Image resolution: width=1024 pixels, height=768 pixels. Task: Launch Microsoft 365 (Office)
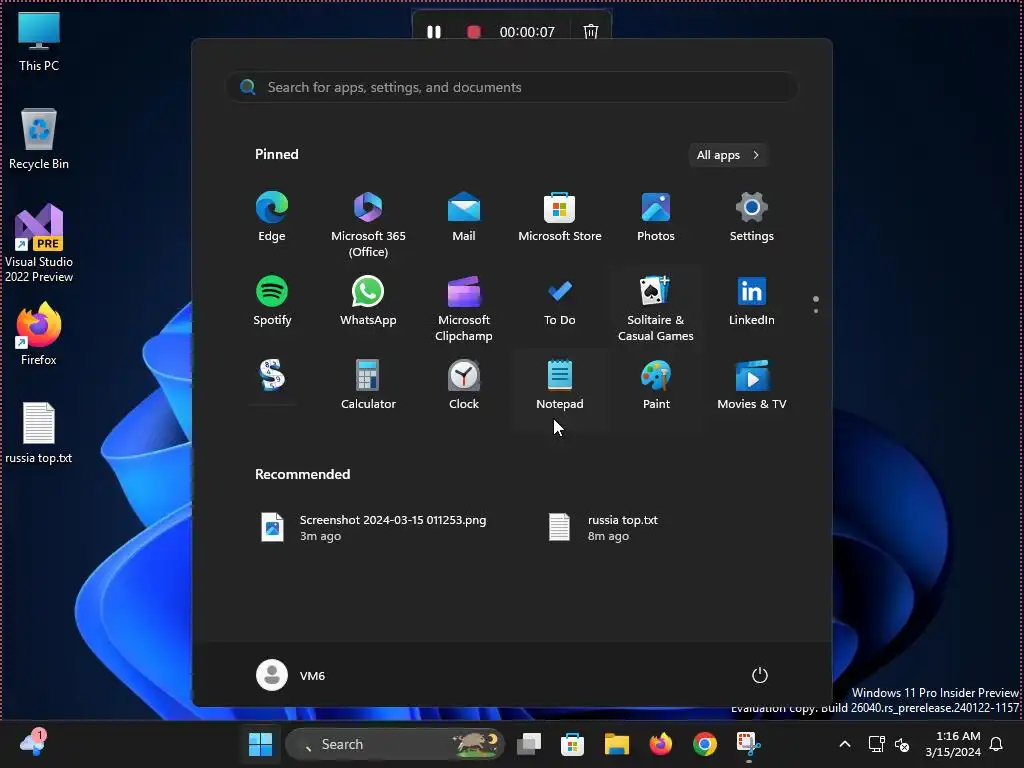(x=368, y=224)
